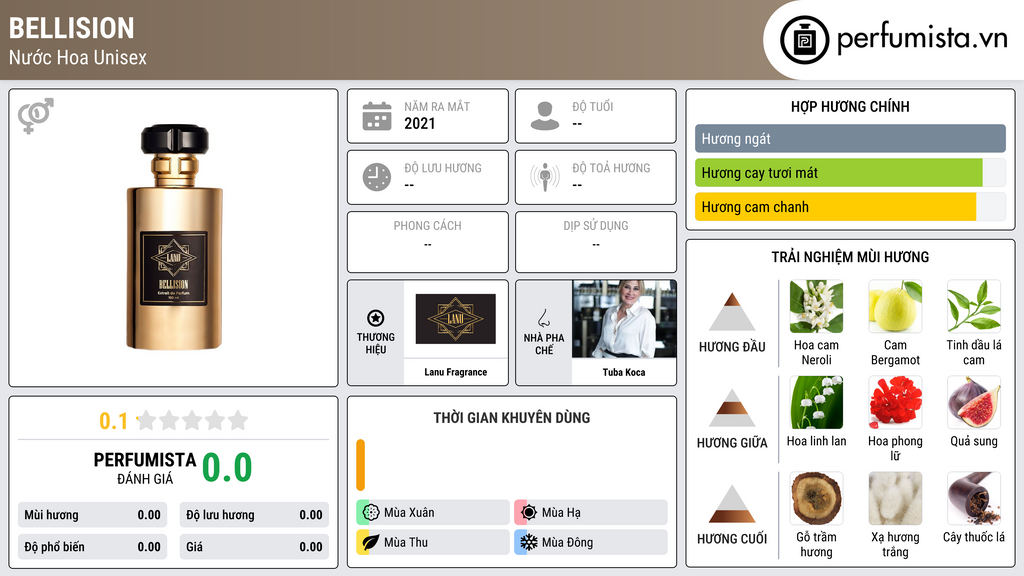Click the Mùi hương score row
Viewport: 1024px width, 576px height.
pos(92,515)
